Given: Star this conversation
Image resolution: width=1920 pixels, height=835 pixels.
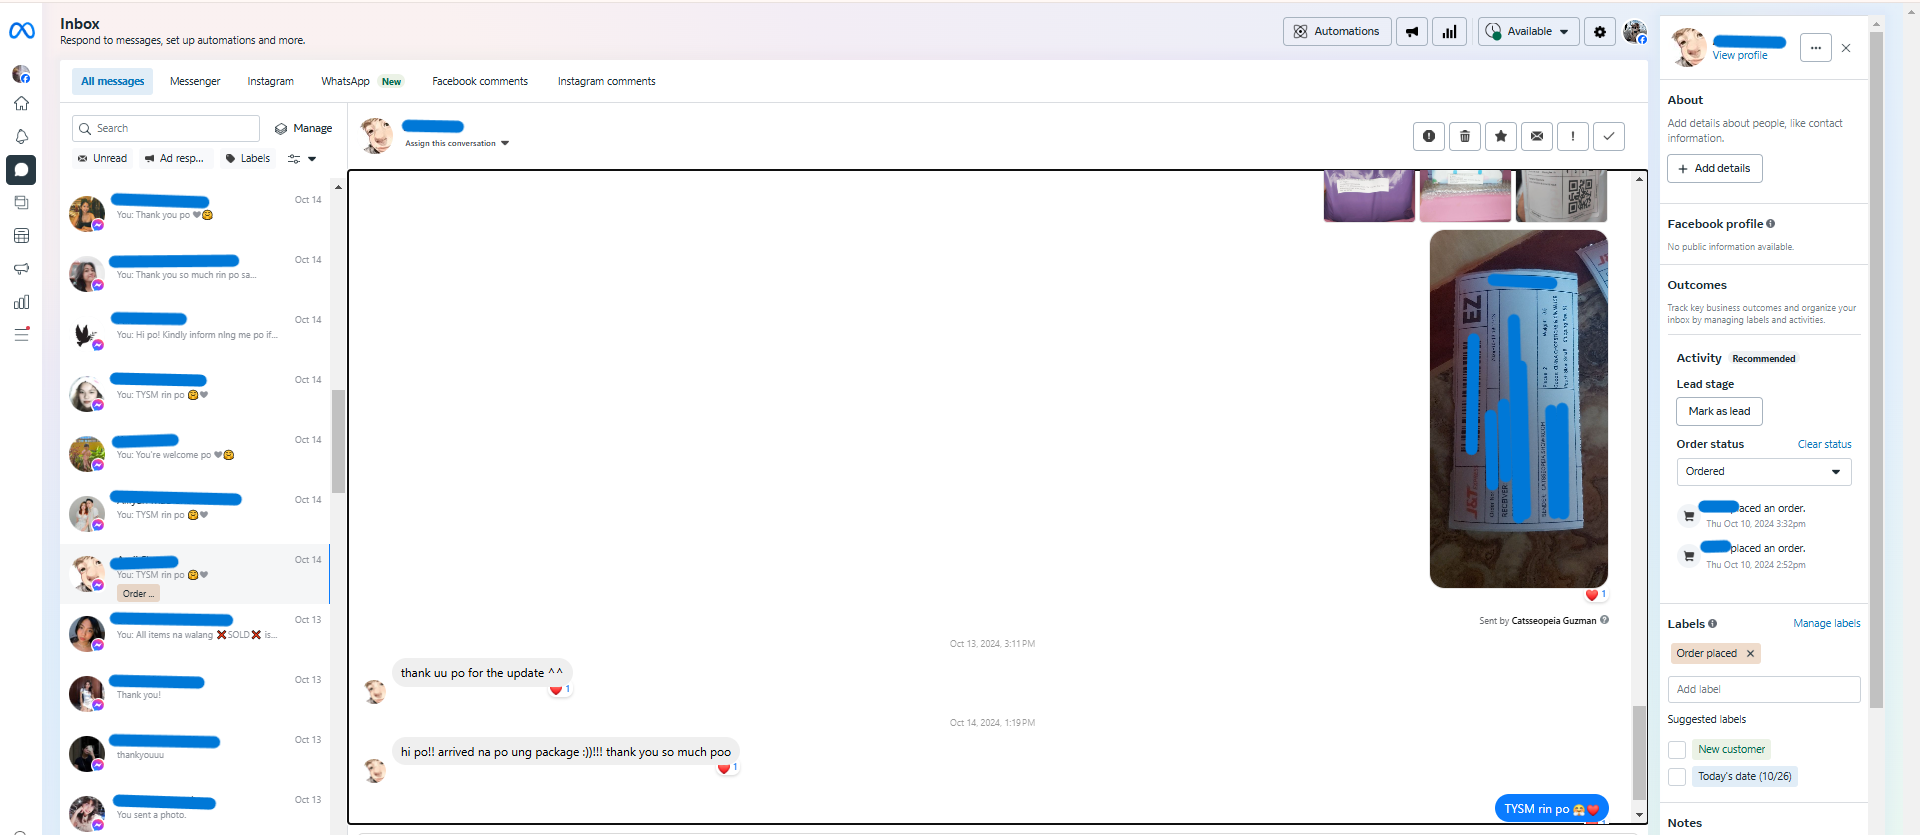Looking at the screenshot, I should (x=1501, y=136).
